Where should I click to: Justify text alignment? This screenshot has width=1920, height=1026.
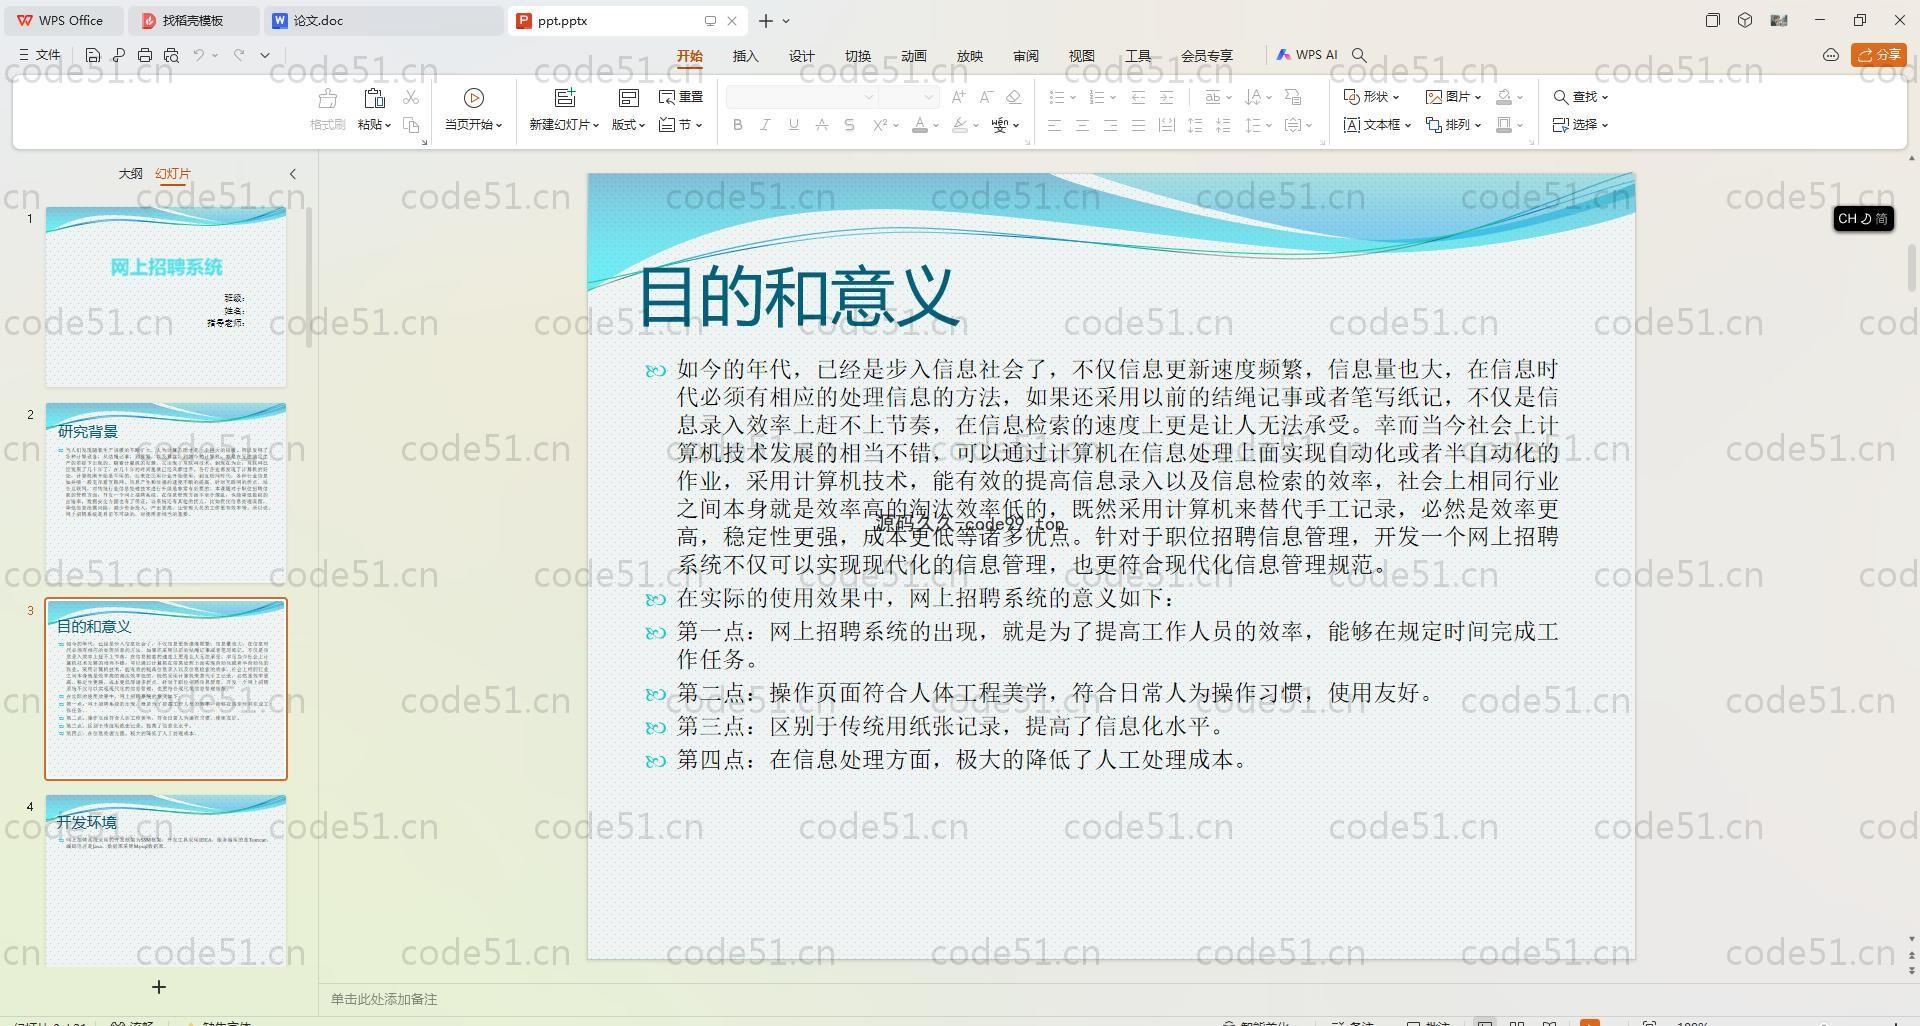pyautogui.click(x=1138, y=125)
